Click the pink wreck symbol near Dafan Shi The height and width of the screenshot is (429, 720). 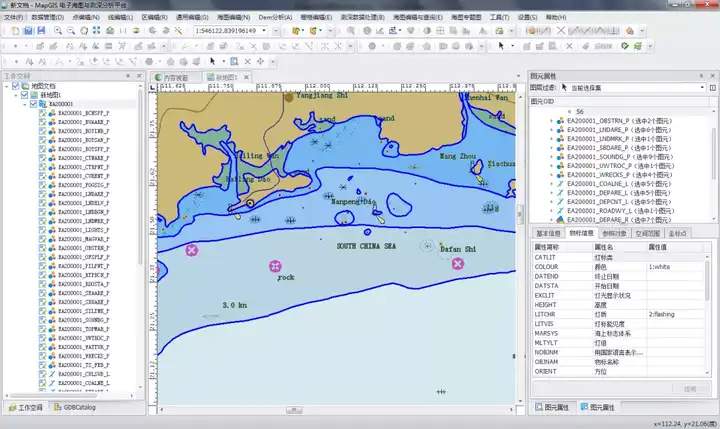(x=457, y=264)
